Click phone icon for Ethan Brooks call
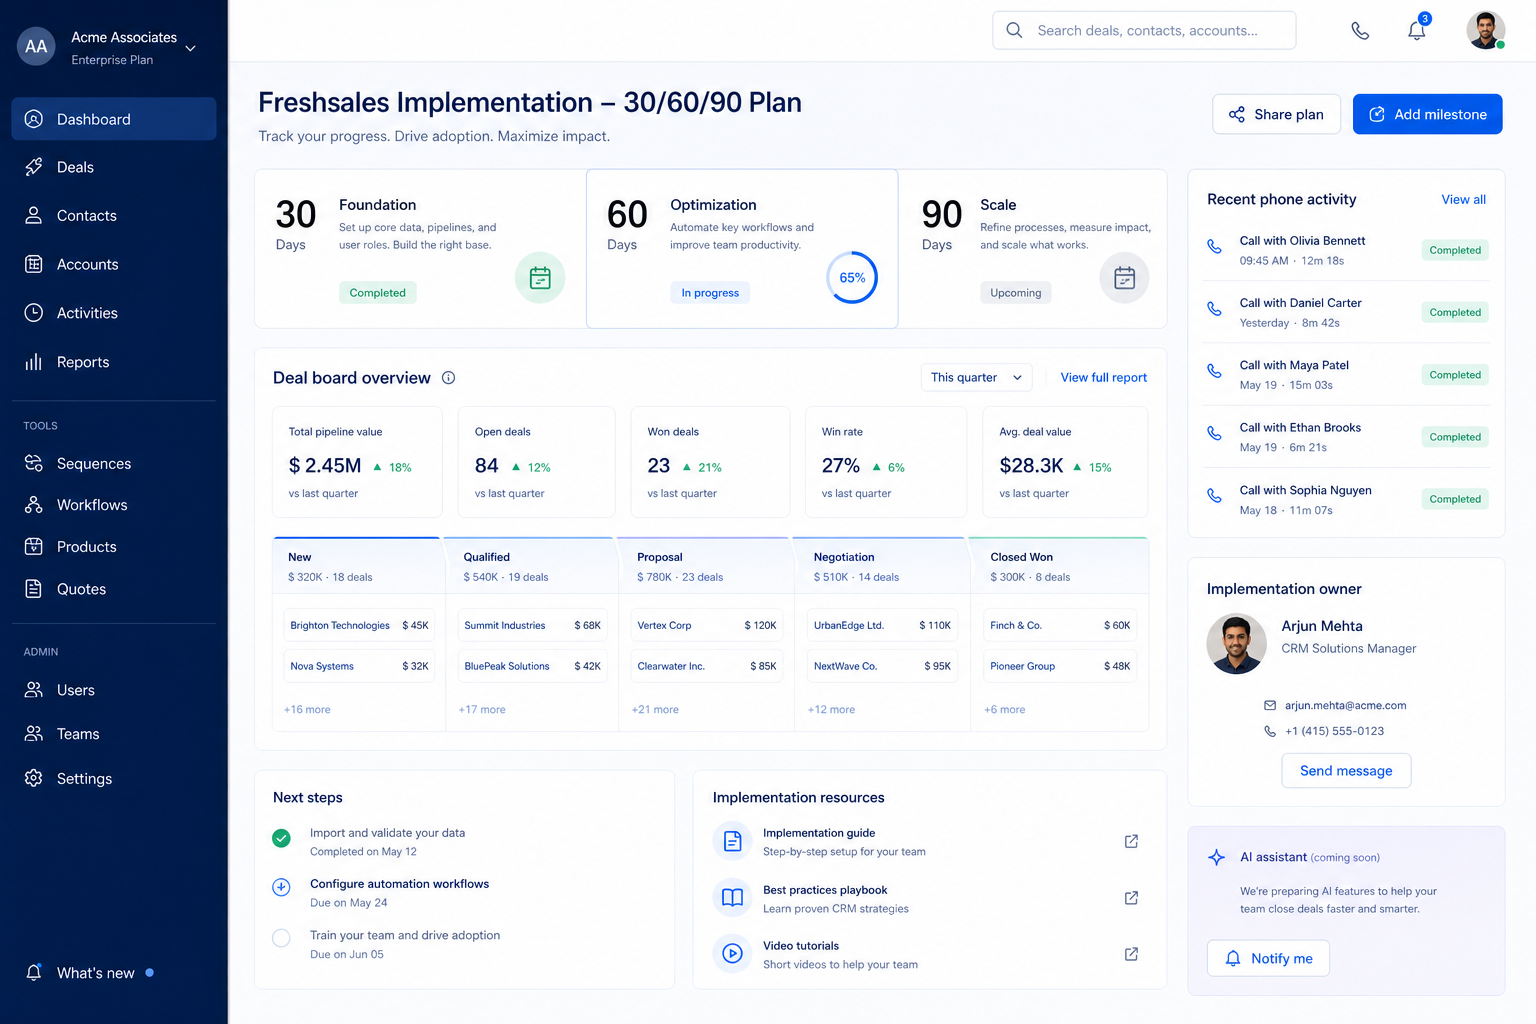Image resolution: width=1536 pixels, height=1024 pixels. [x=1214, y=433]
